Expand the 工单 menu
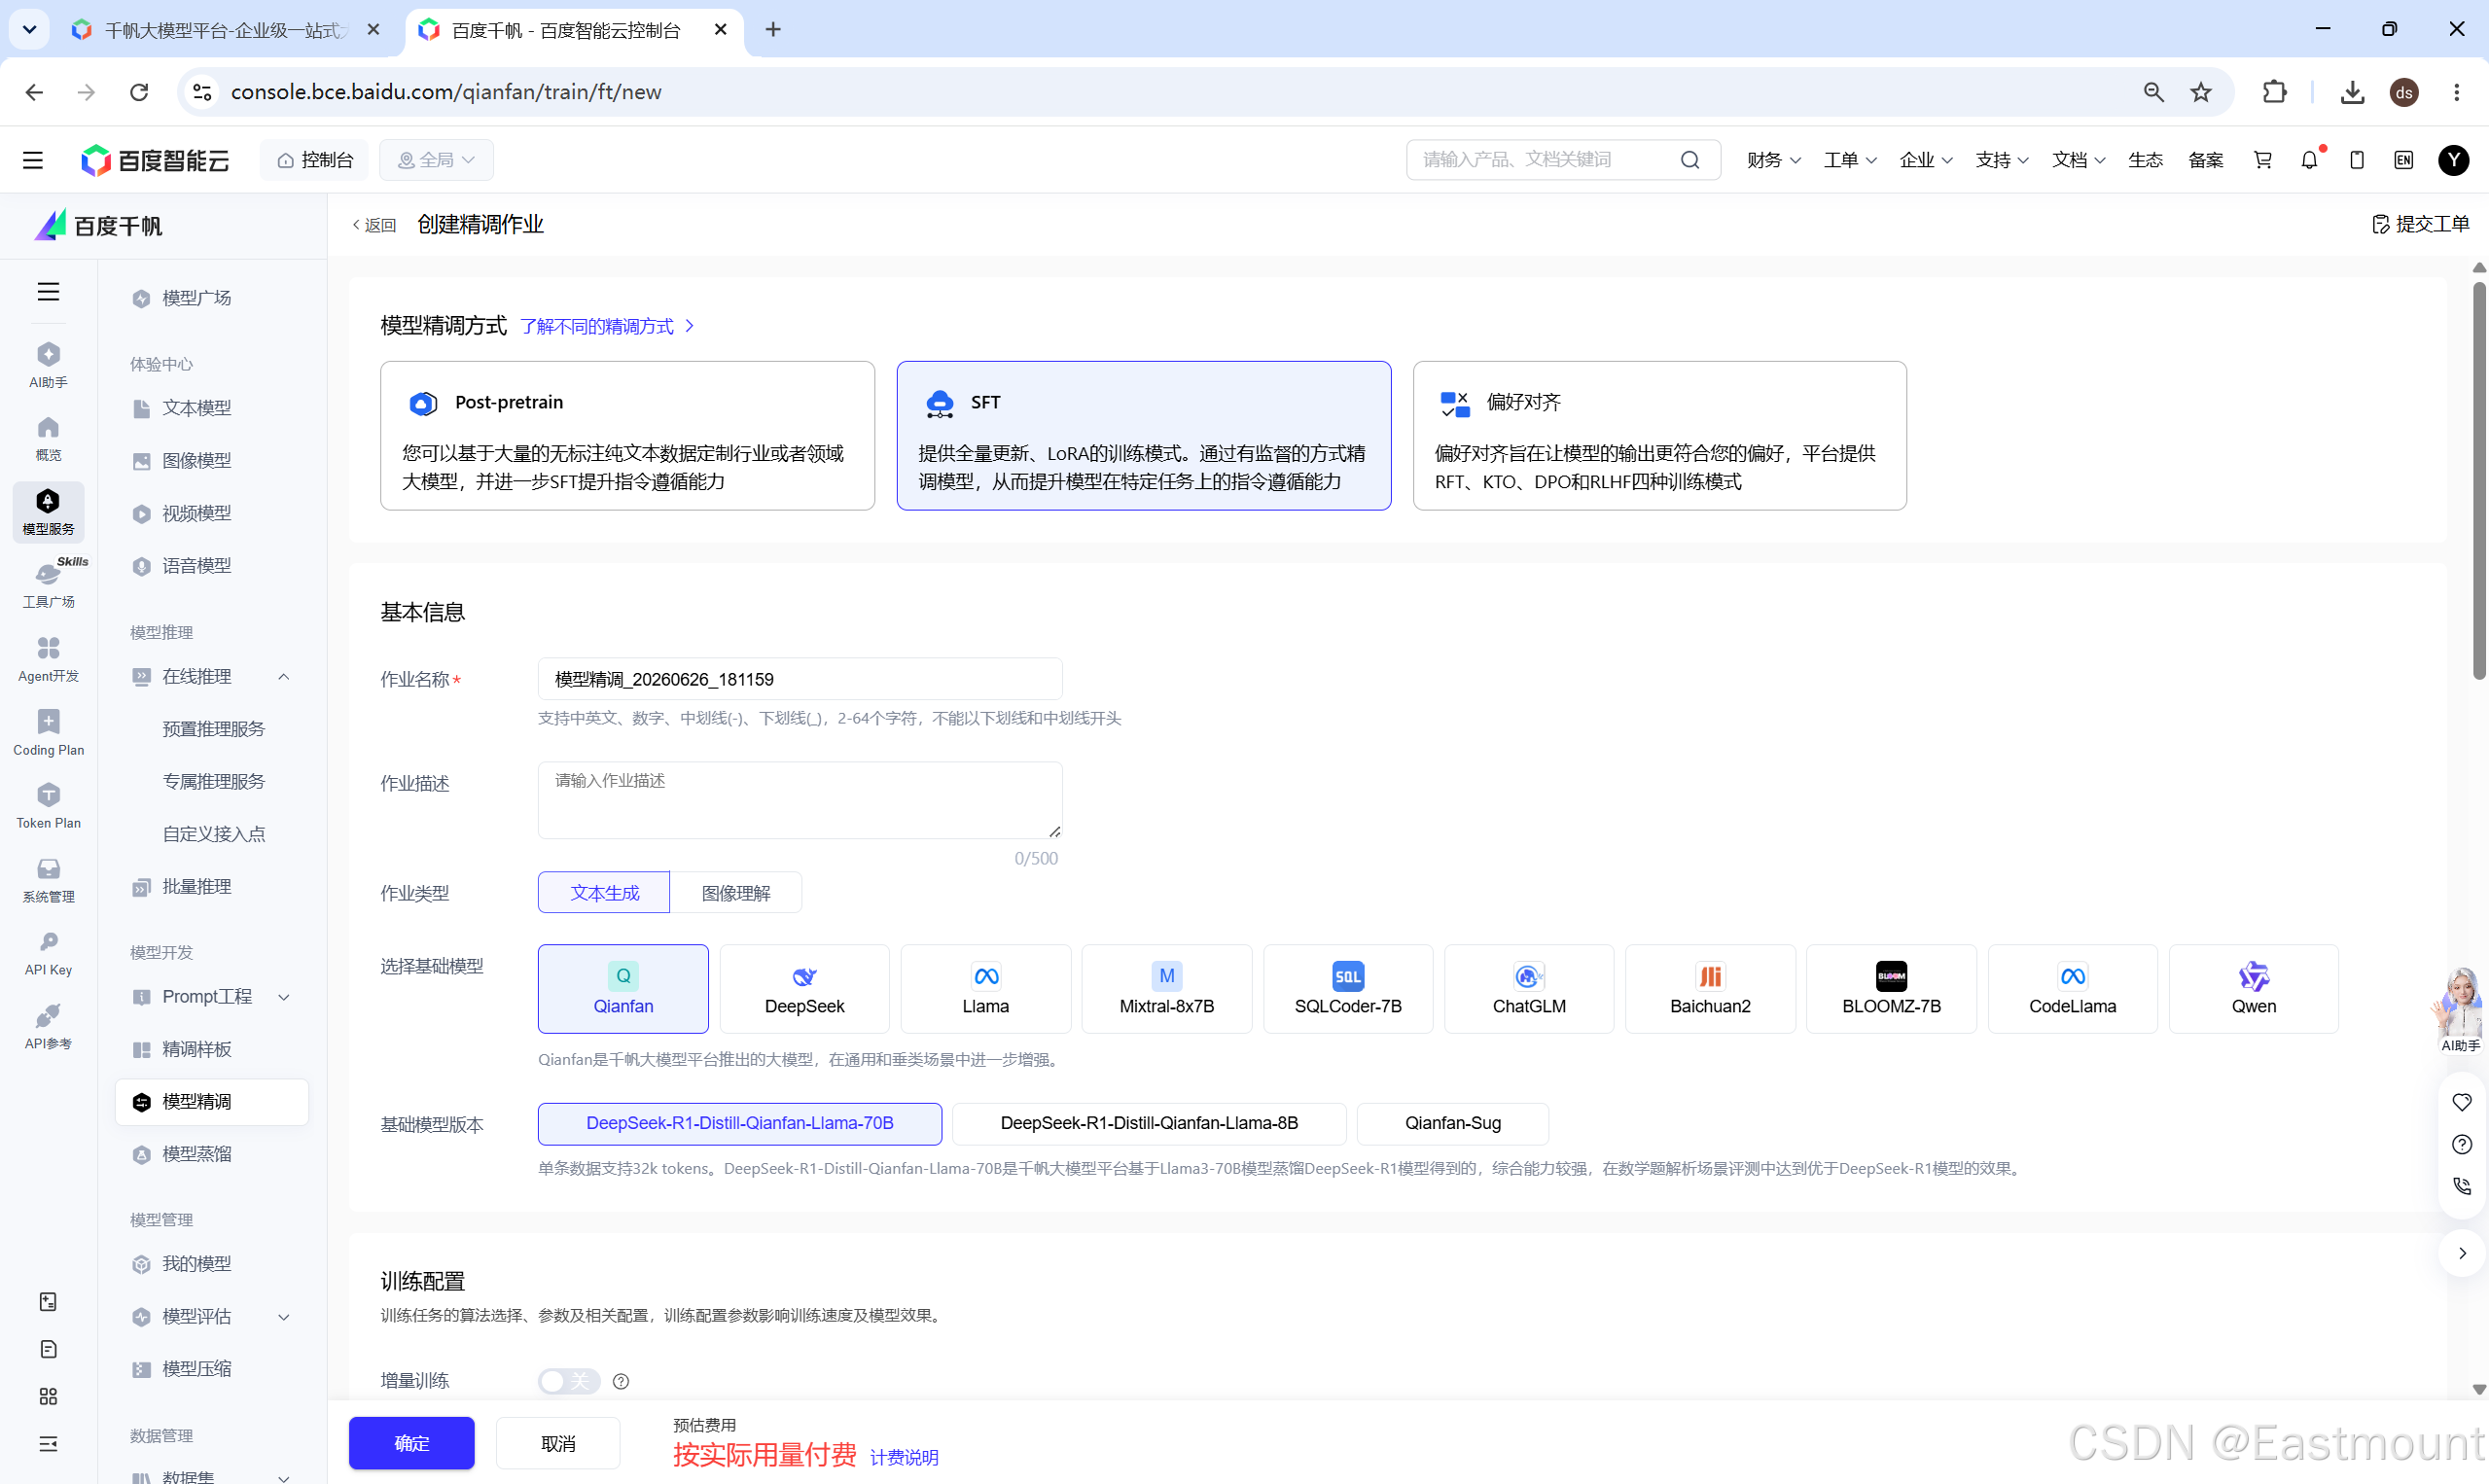The image size is (2489, 1484). pos(1850,160)
